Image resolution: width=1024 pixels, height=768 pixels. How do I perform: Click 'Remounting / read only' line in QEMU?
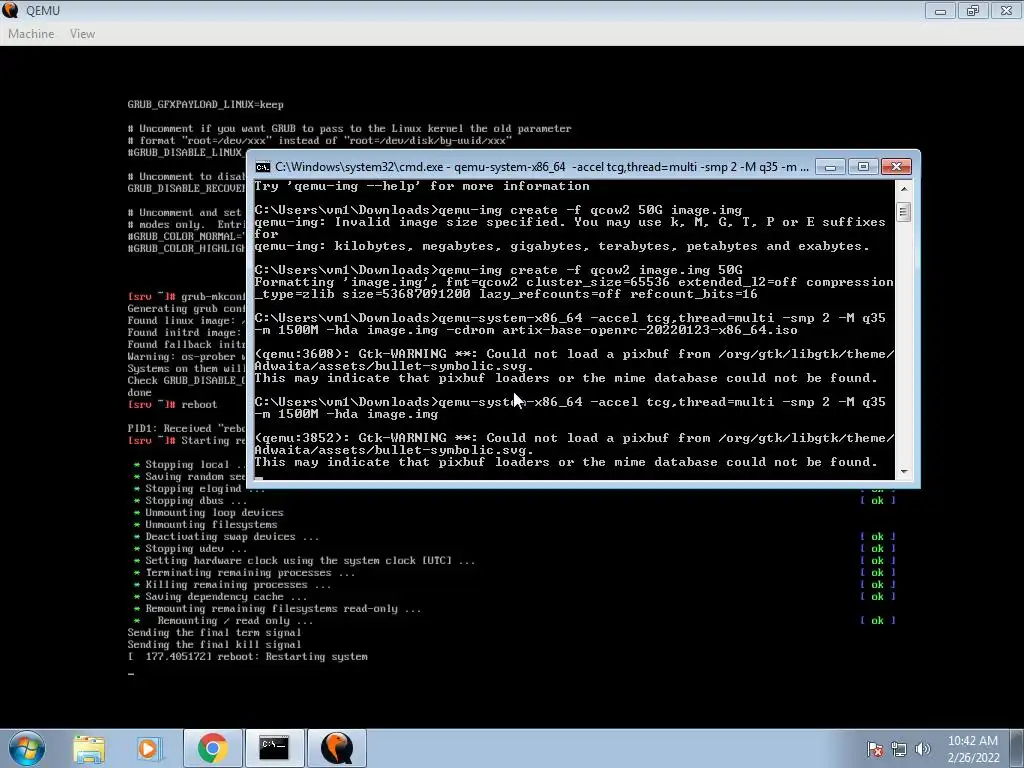(x=223, y=620)
